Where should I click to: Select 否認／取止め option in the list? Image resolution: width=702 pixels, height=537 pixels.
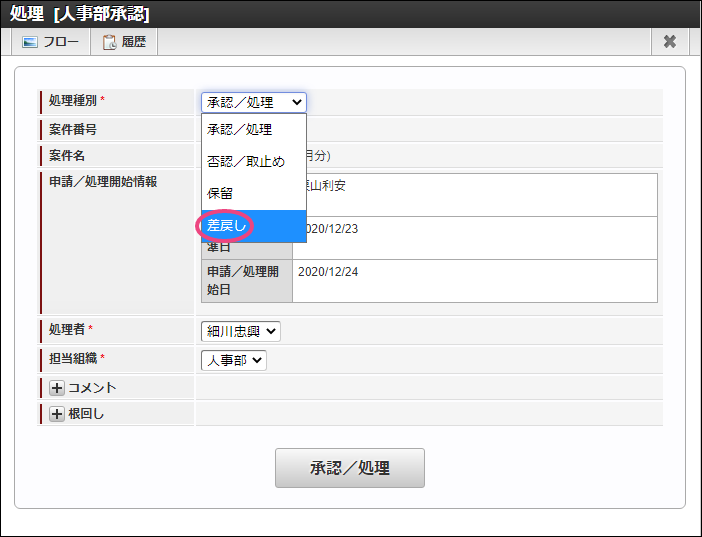pyautogui.click(x=246, y=161)
